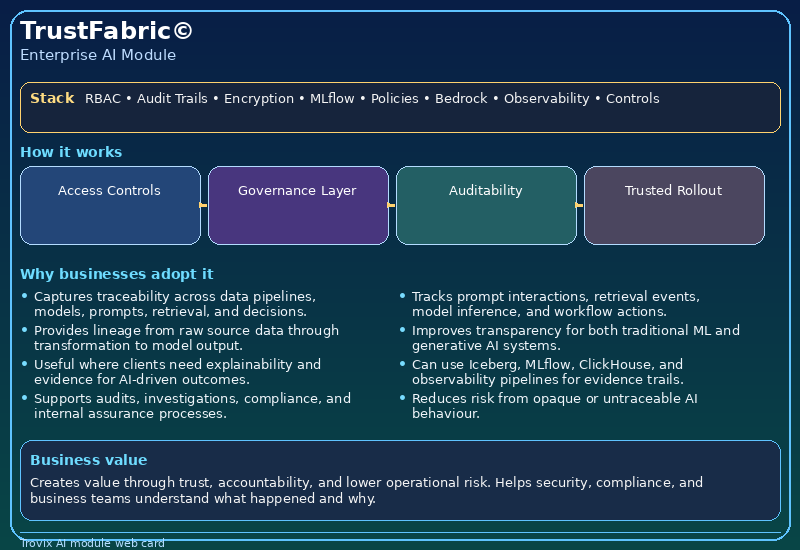Select Observability in the Stack list
The image size is (800, 550).
coord(546,98)
